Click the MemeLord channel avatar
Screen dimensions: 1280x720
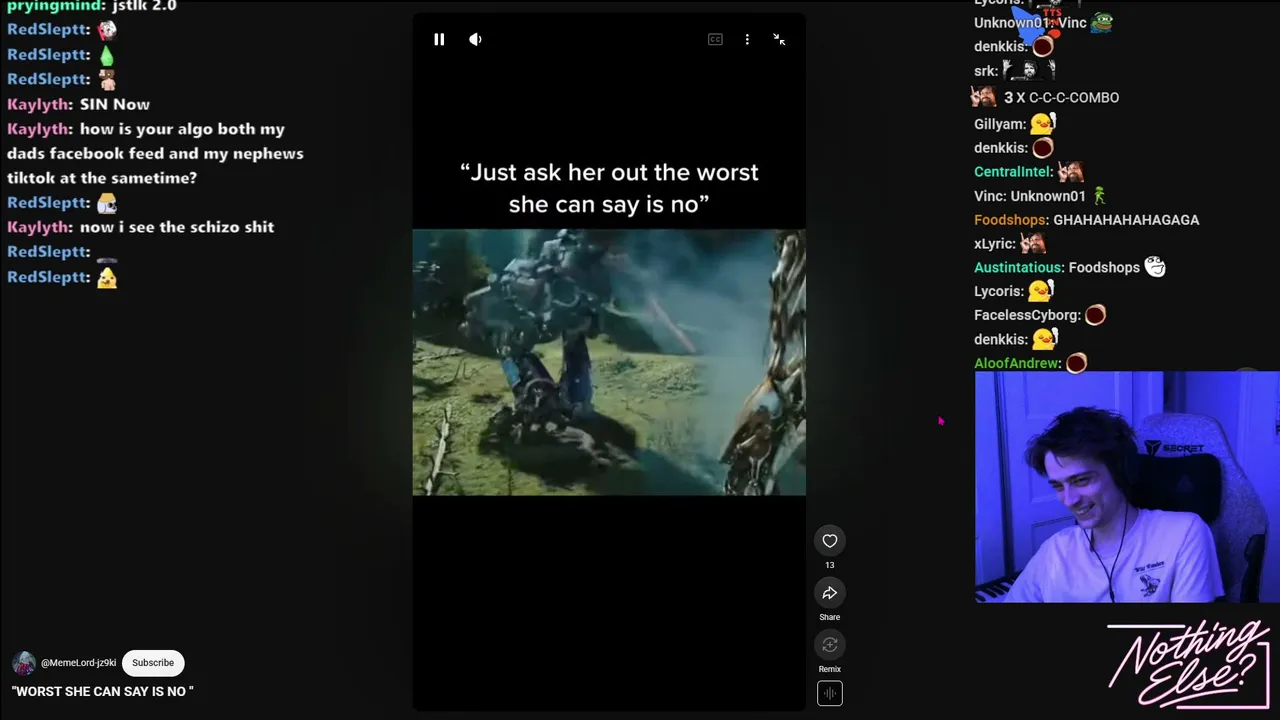coord(24,663)
